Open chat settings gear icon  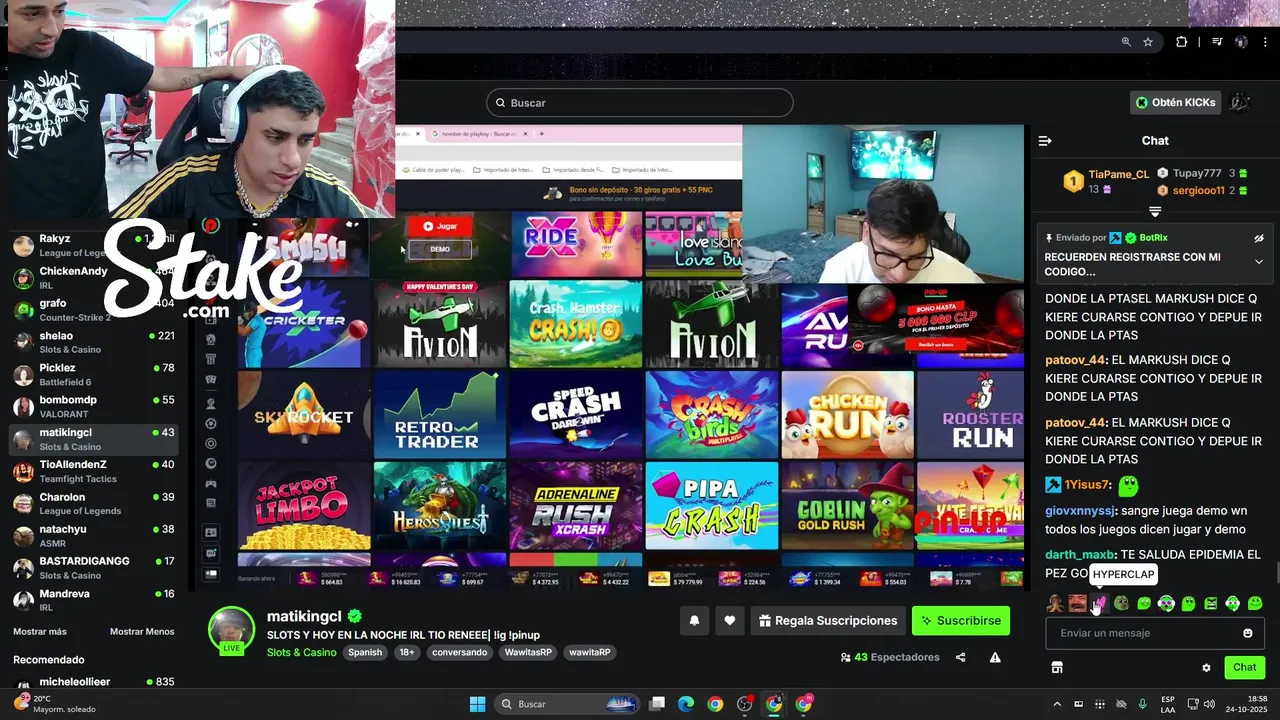point(1206,668)
